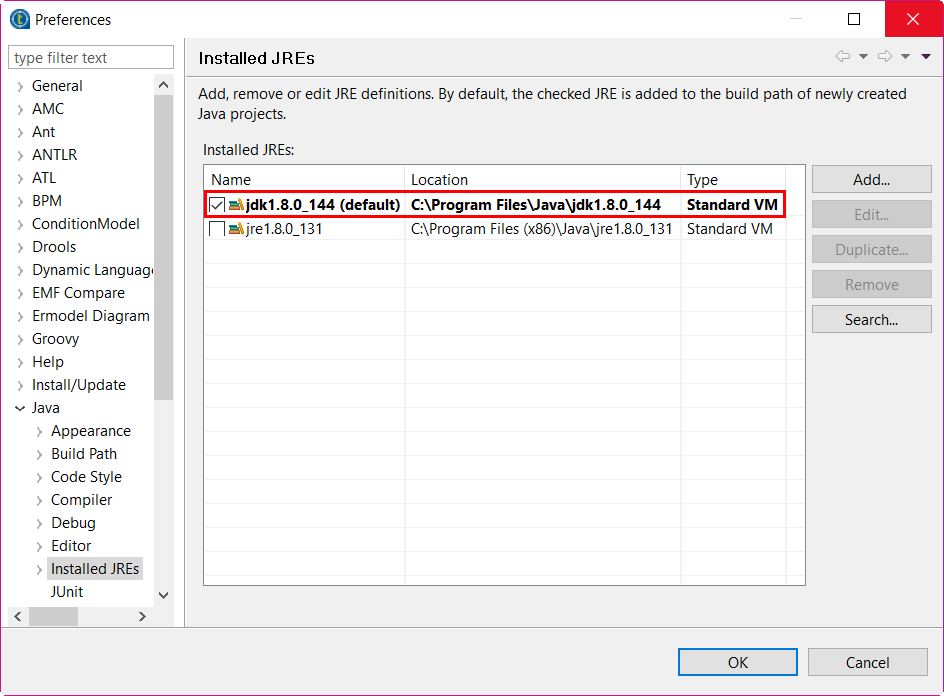Expand the General tree node
The width and height of the screenshot is (944, 696).
[20, 86]
